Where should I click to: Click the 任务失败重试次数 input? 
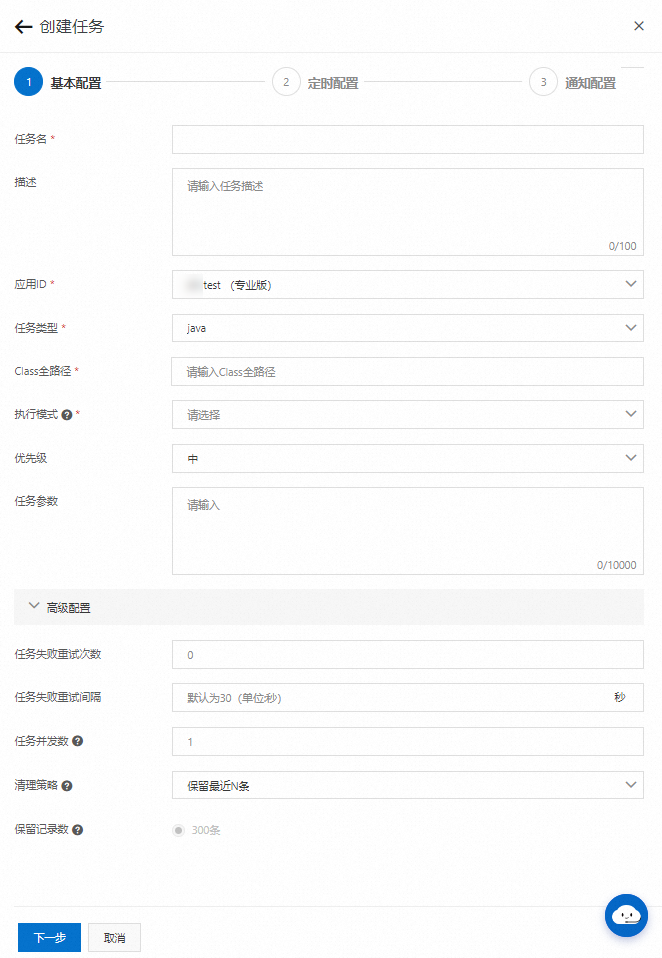pos(408,654)
